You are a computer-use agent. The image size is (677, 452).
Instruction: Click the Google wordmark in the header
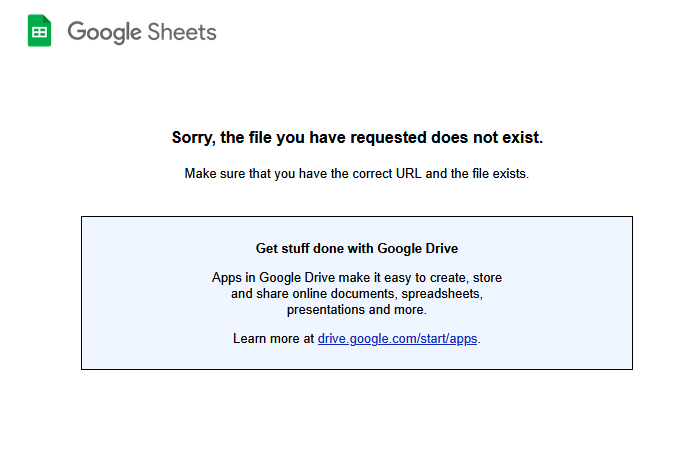click(x=104, y=32)
